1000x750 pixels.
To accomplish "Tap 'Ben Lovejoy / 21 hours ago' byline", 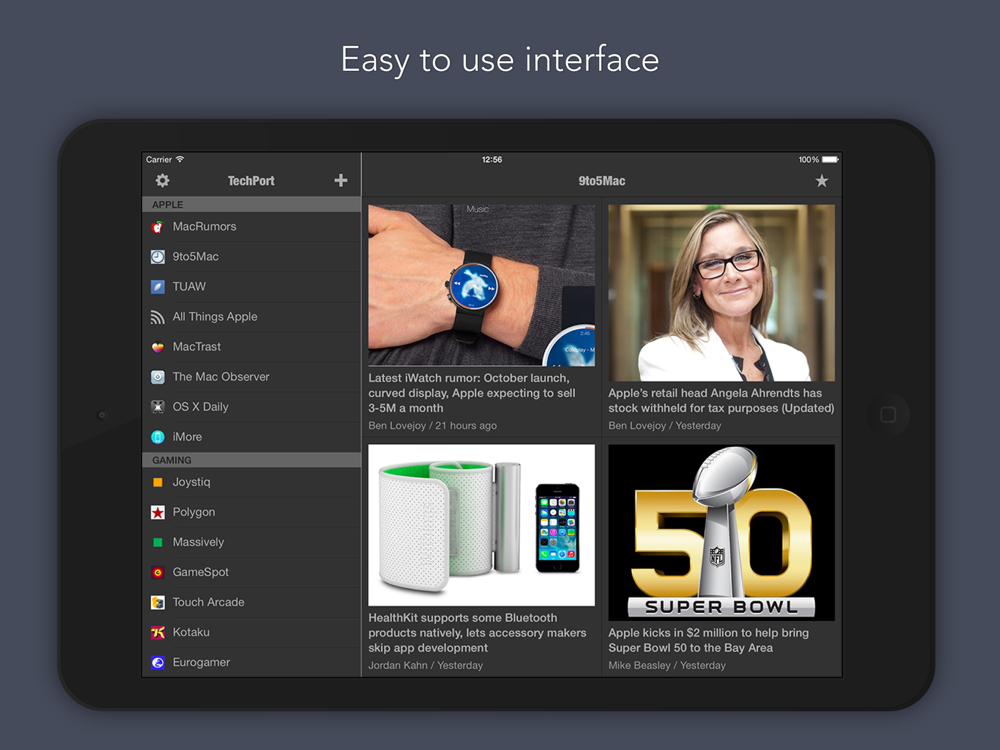I will [x=432, y=425].
